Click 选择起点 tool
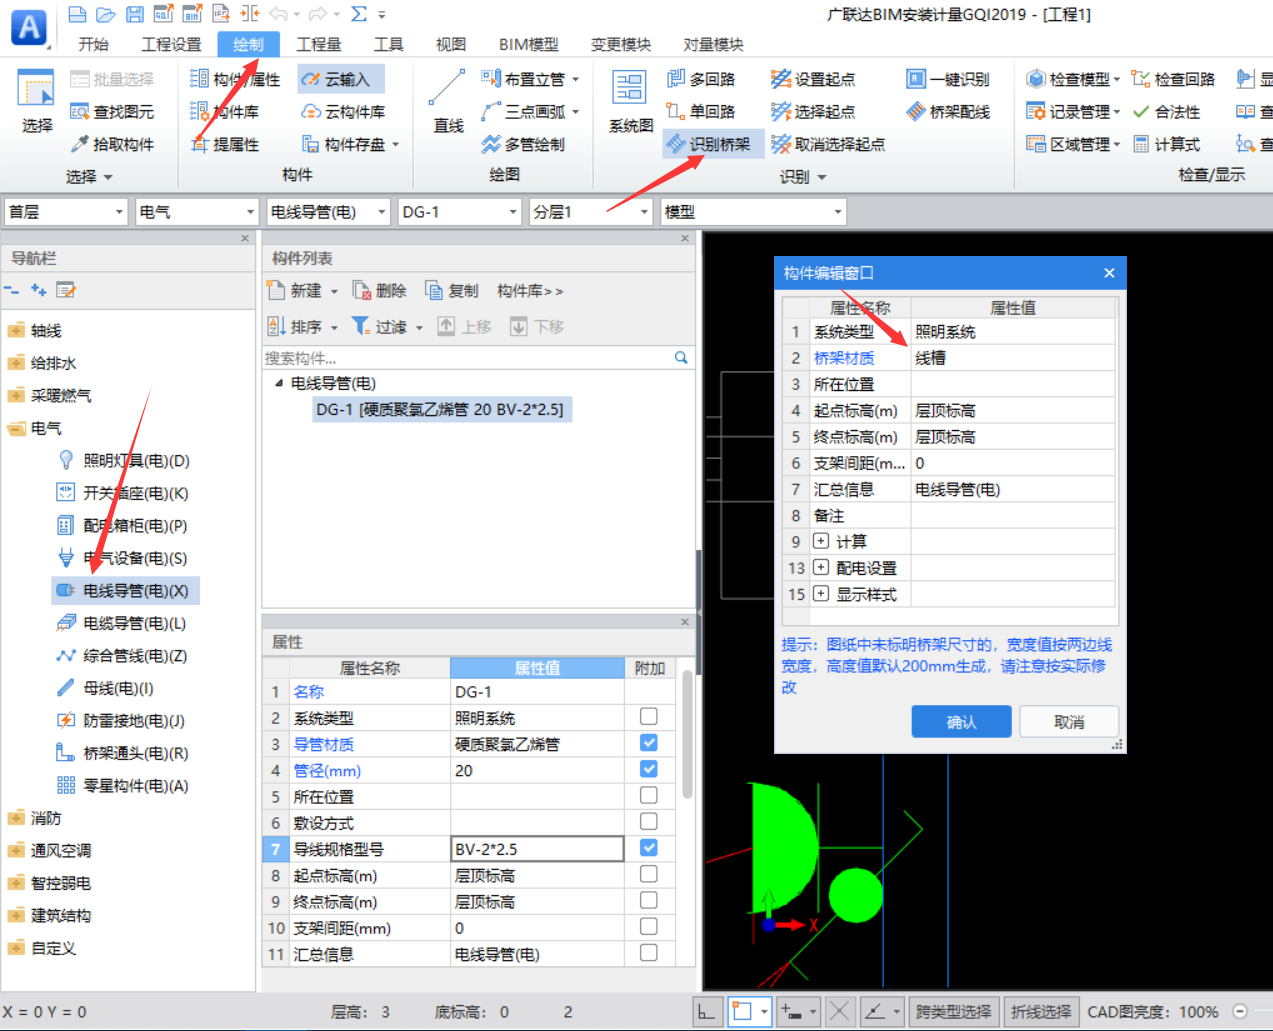This screenshot has height=1031, width=1273. click(x=813, y=111)
